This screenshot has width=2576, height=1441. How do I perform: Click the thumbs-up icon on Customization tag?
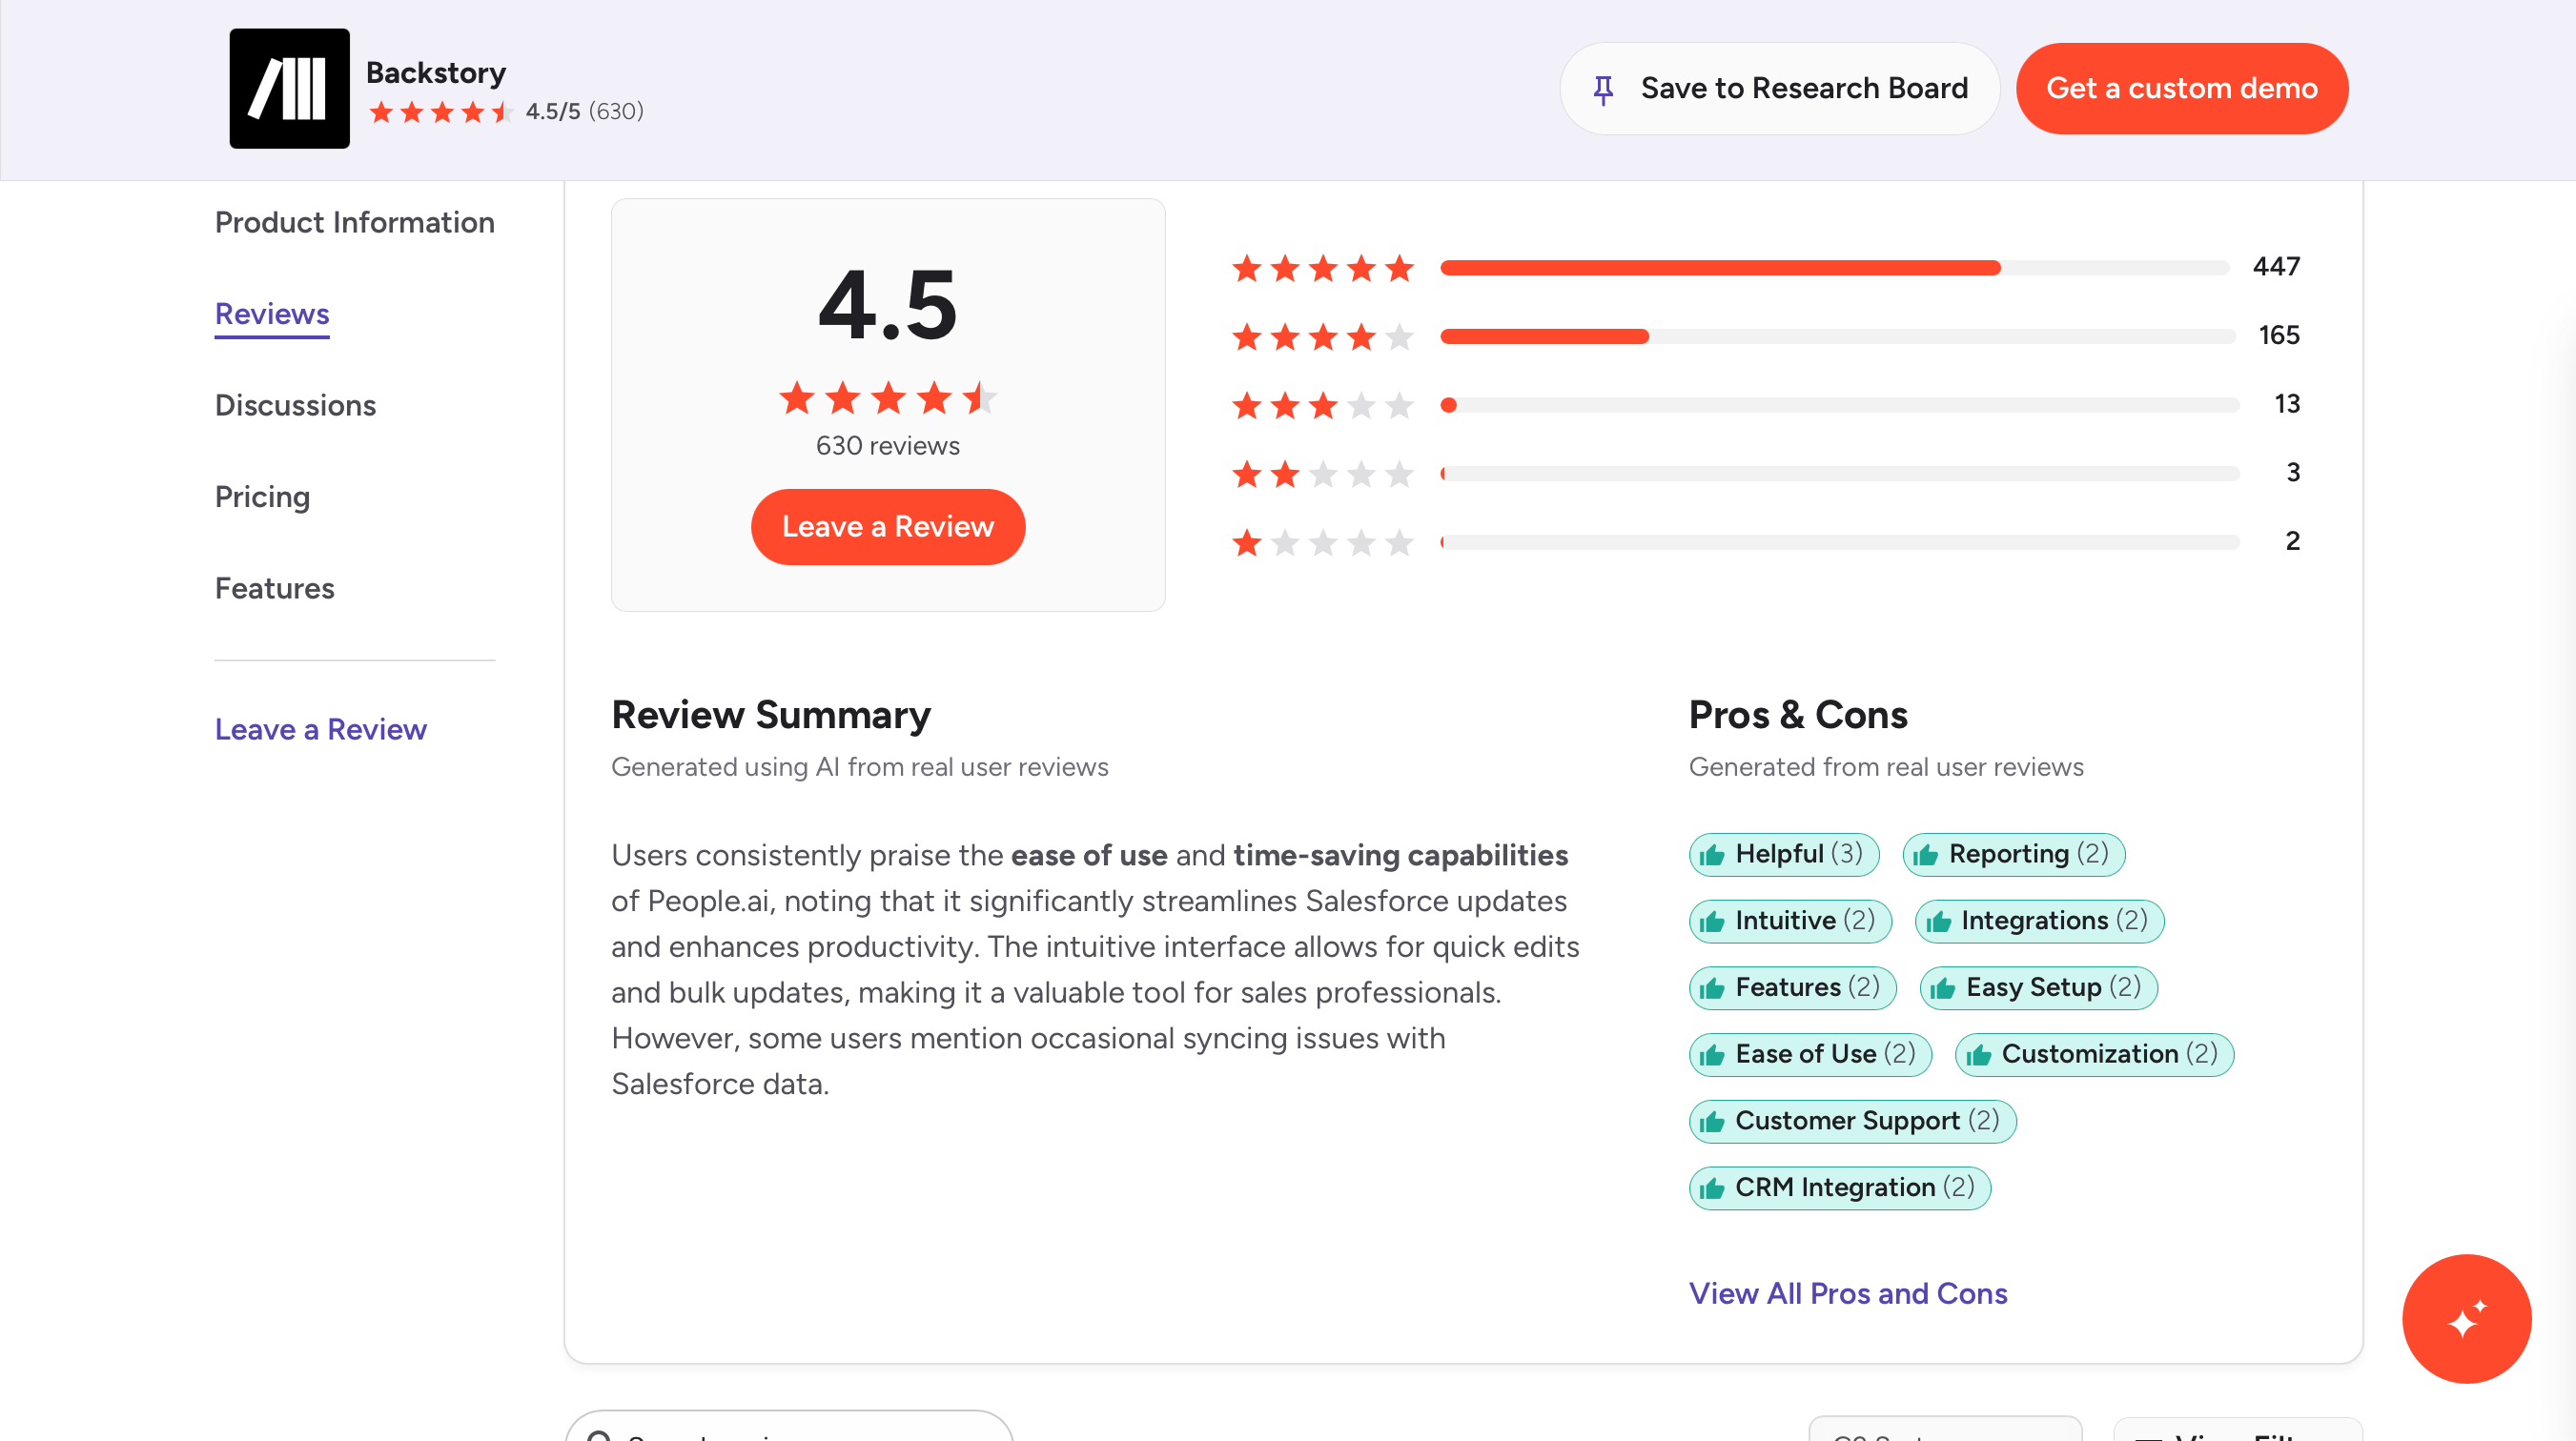coord(1978,1055)
